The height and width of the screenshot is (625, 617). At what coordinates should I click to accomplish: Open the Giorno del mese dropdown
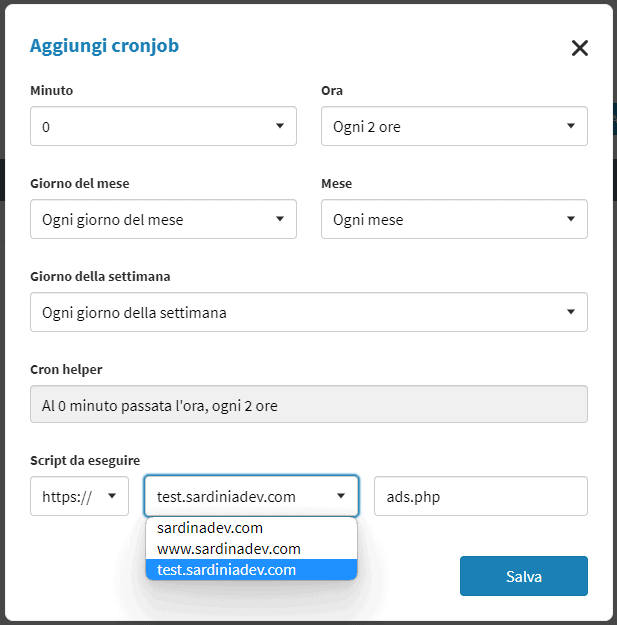(x=163, y=219)
